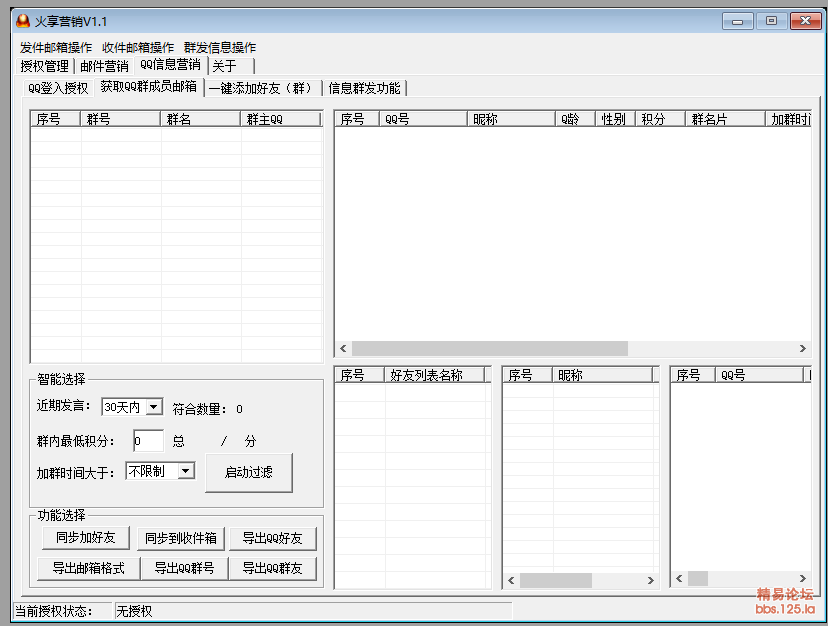Open the 发件邮箱操作 menu
Image resolution: width=828 pixels, height=626 pixels.
(56, 48)
